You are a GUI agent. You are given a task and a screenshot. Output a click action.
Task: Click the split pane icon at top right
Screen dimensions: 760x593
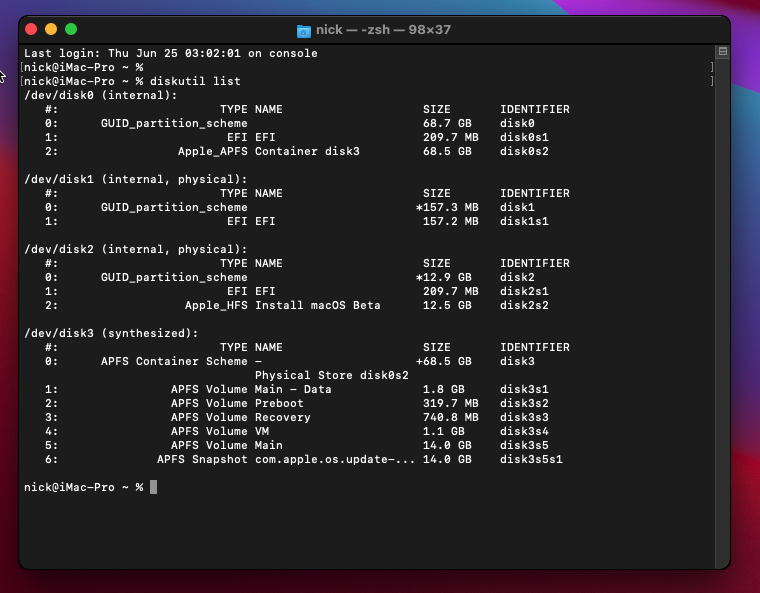pos(723,51)
